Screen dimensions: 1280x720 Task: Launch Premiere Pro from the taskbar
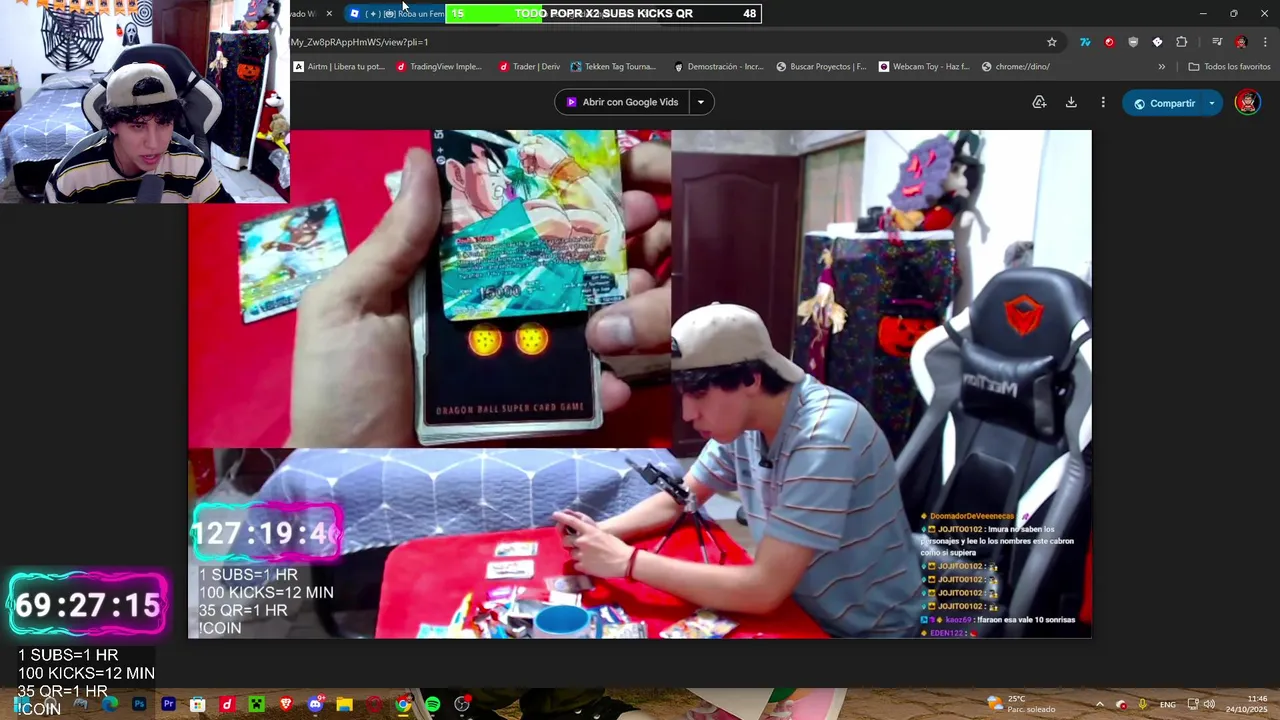168,704
